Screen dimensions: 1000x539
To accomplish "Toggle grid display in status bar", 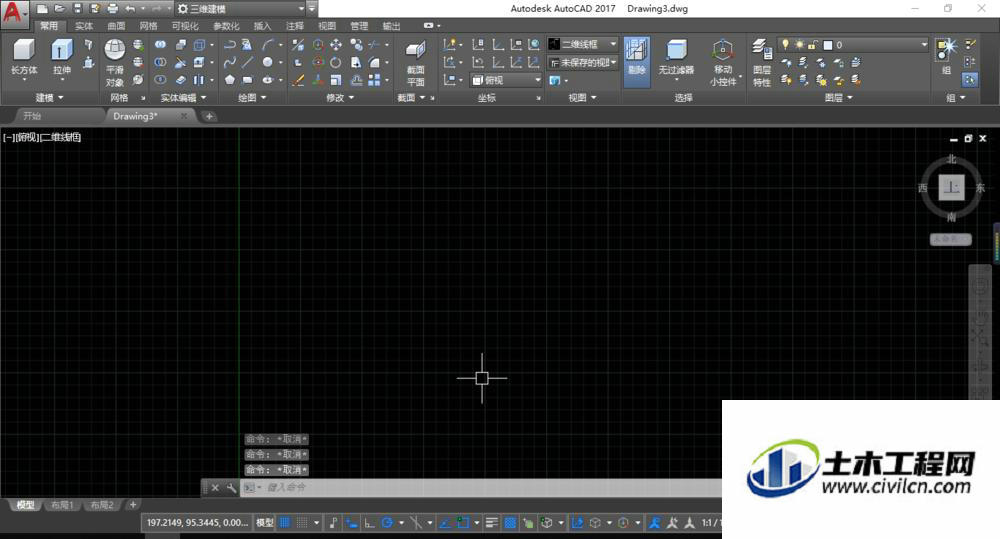I will [x=285, y=522].
